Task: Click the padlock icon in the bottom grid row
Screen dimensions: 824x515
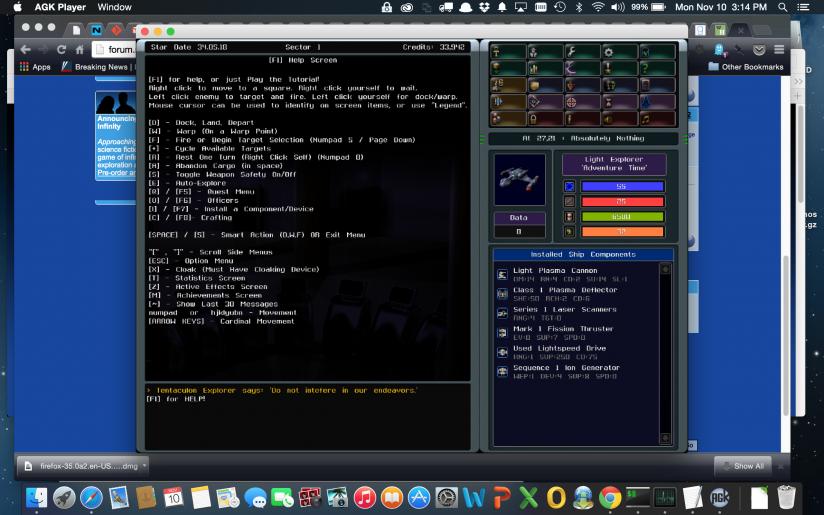Action: point(533,119)
